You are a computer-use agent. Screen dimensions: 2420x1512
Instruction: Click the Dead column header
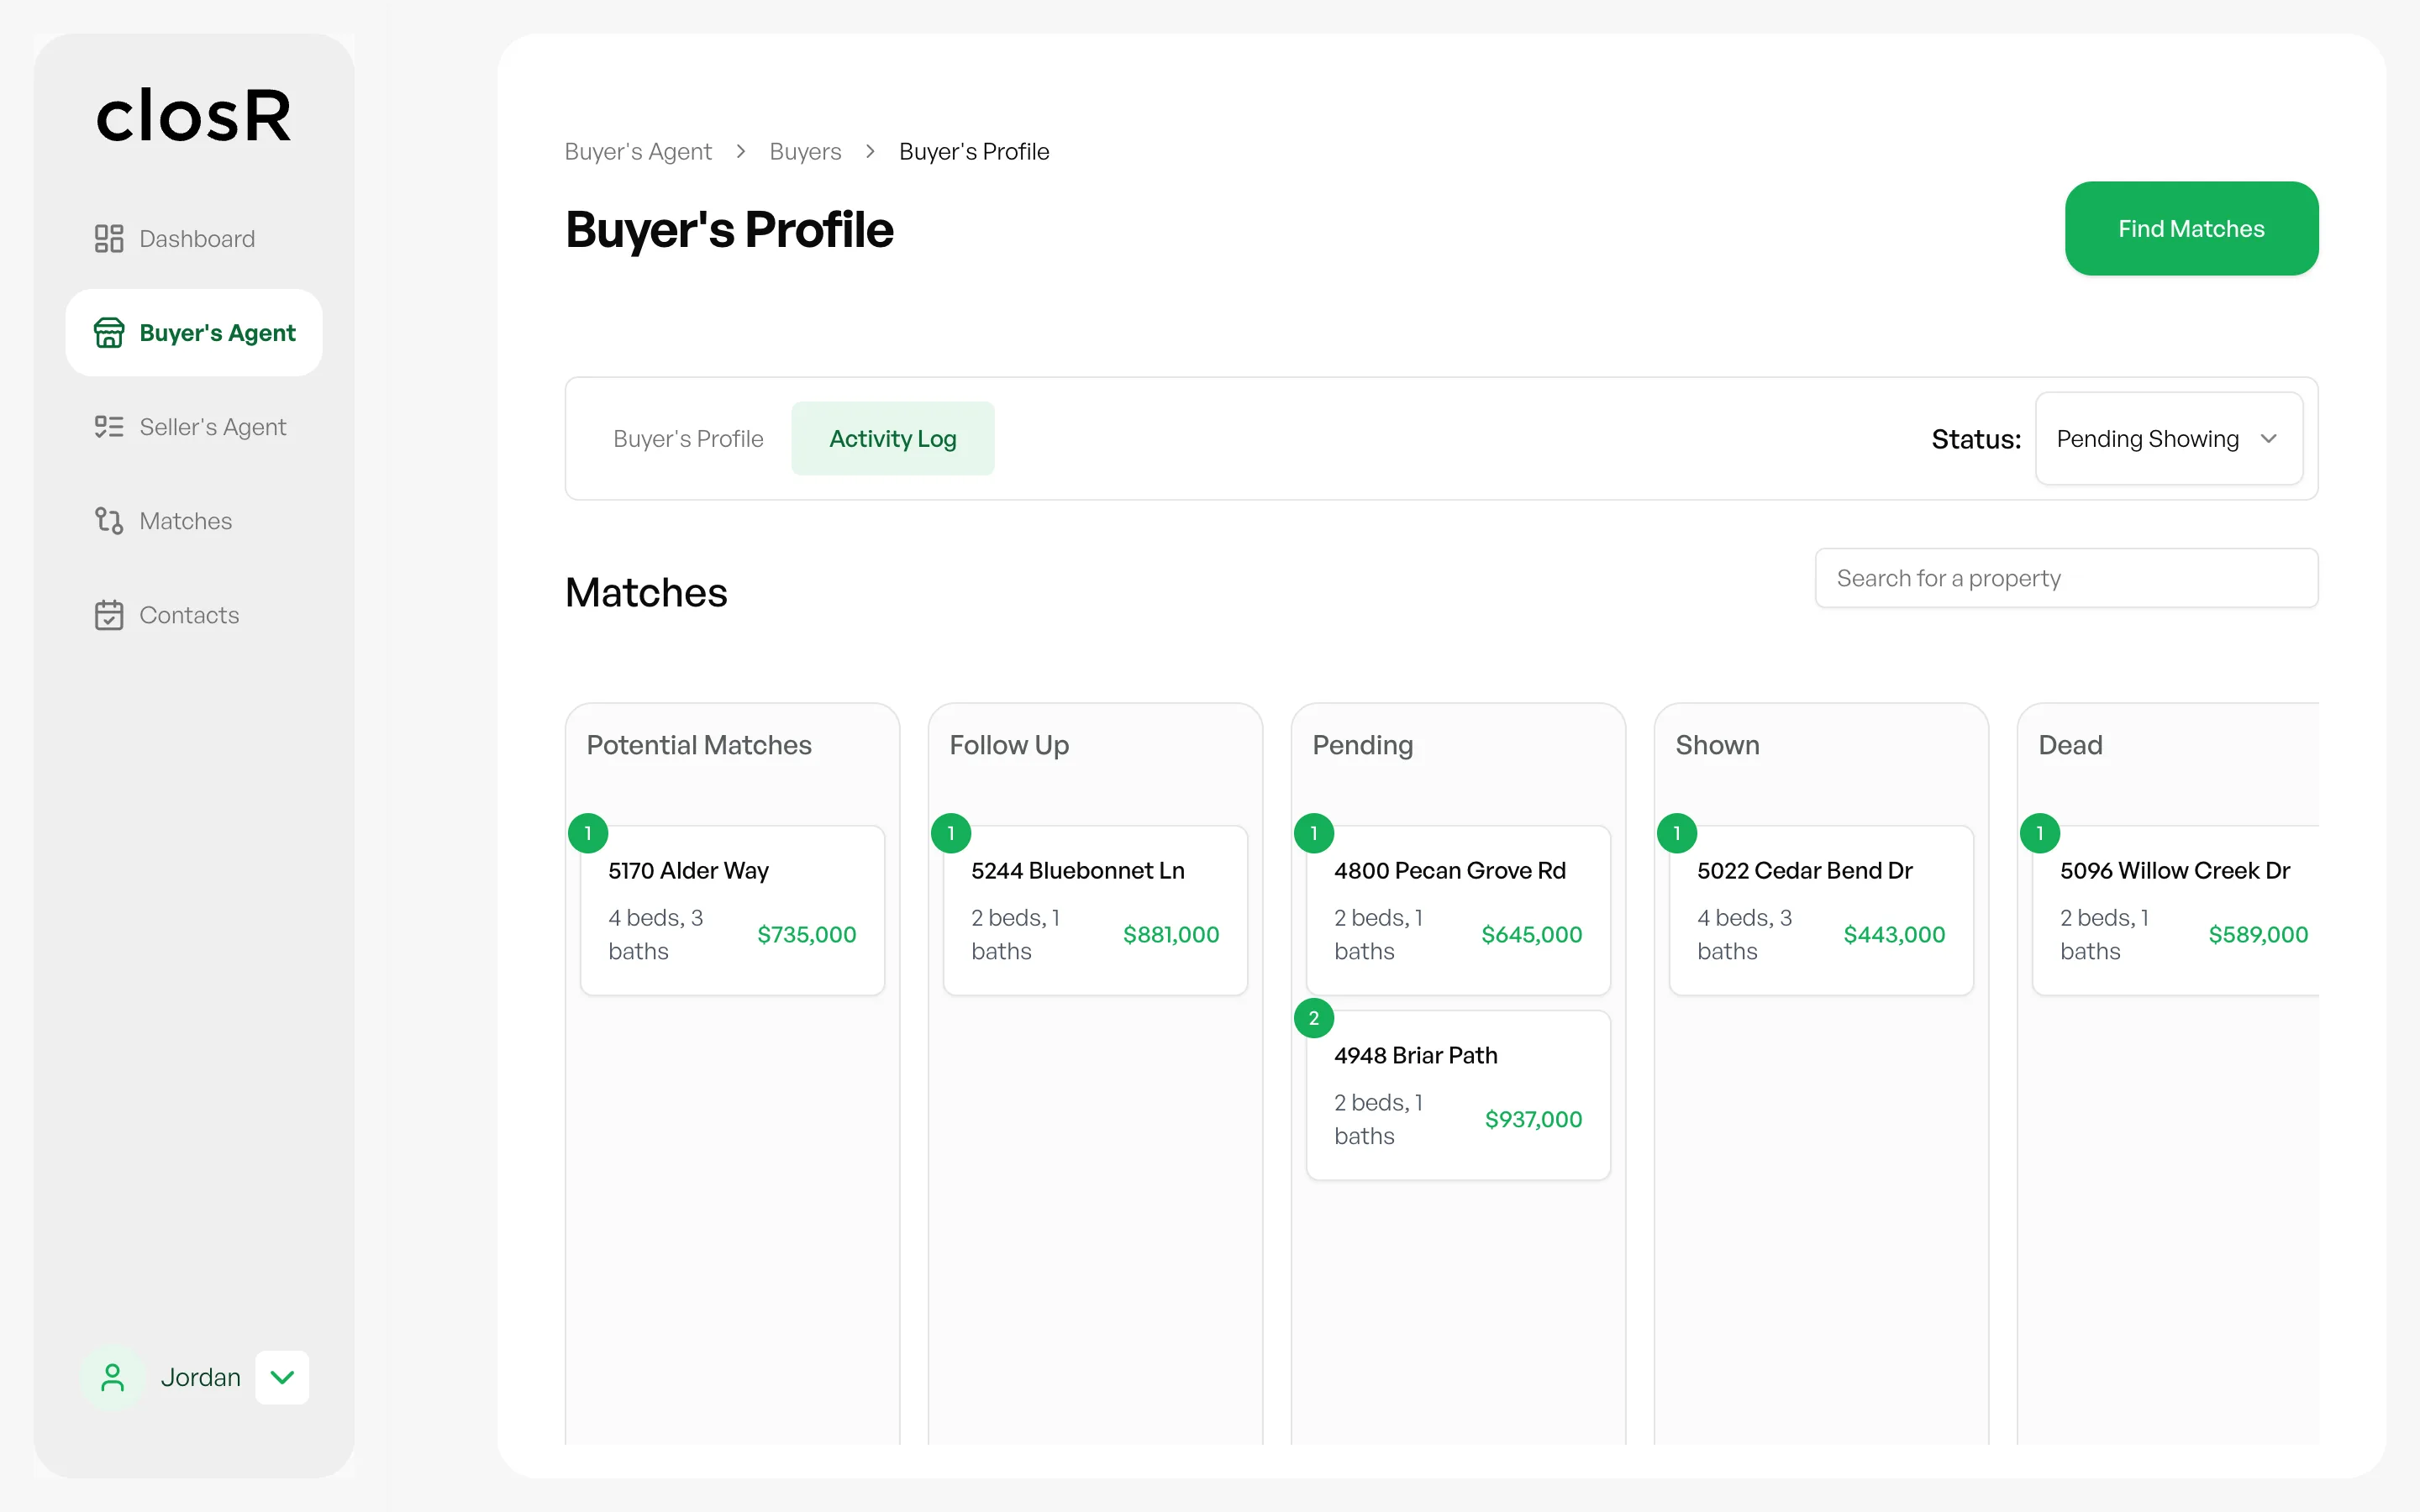pyautogui.click(x=2070, y=746)
